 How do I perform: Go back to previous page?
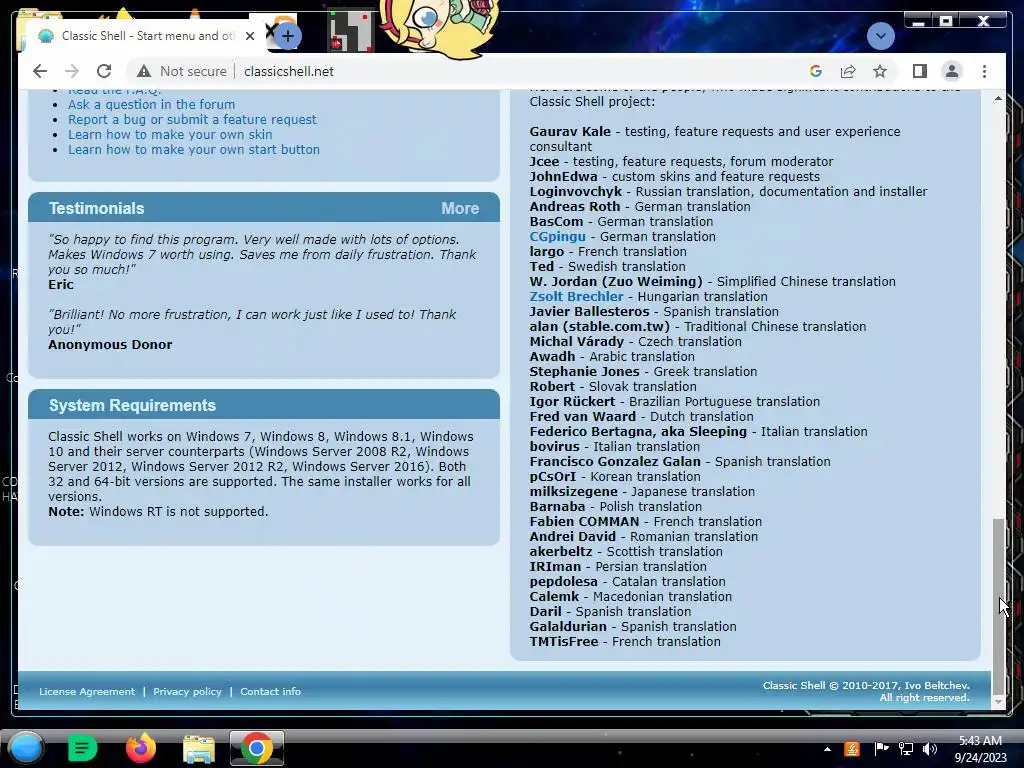click(x=40, y=71)
